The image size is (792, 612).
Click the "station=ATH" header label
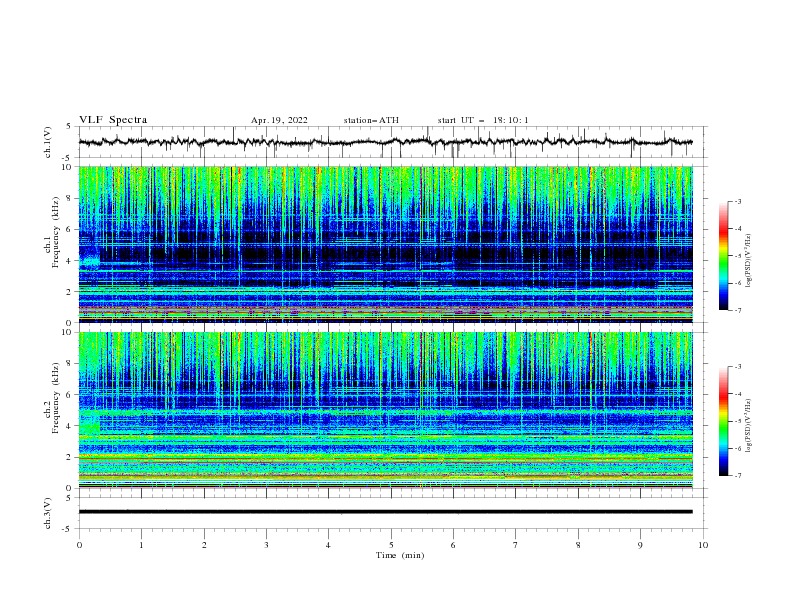coord(371,120)
